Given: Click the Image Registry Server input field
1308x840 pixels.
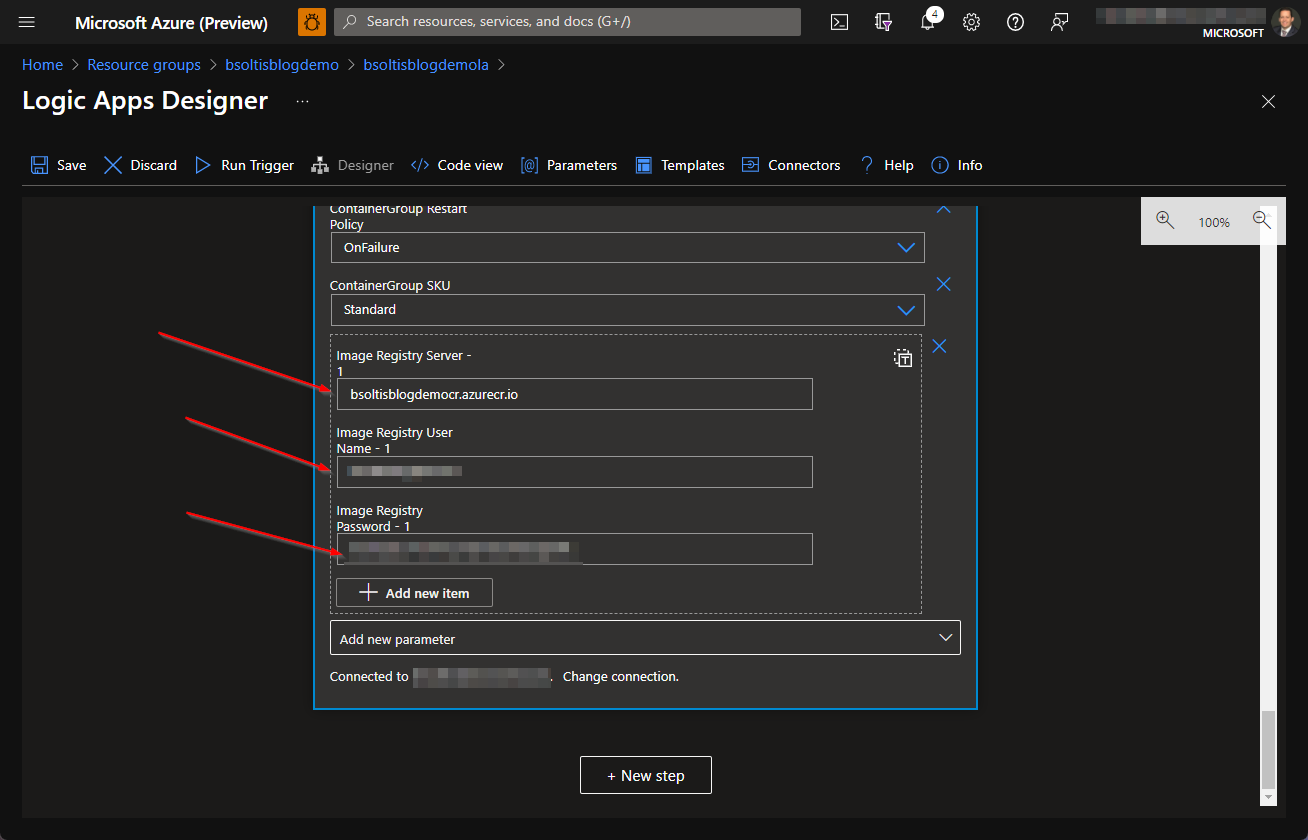Looking at the screenshot, I should click(574, 394).
